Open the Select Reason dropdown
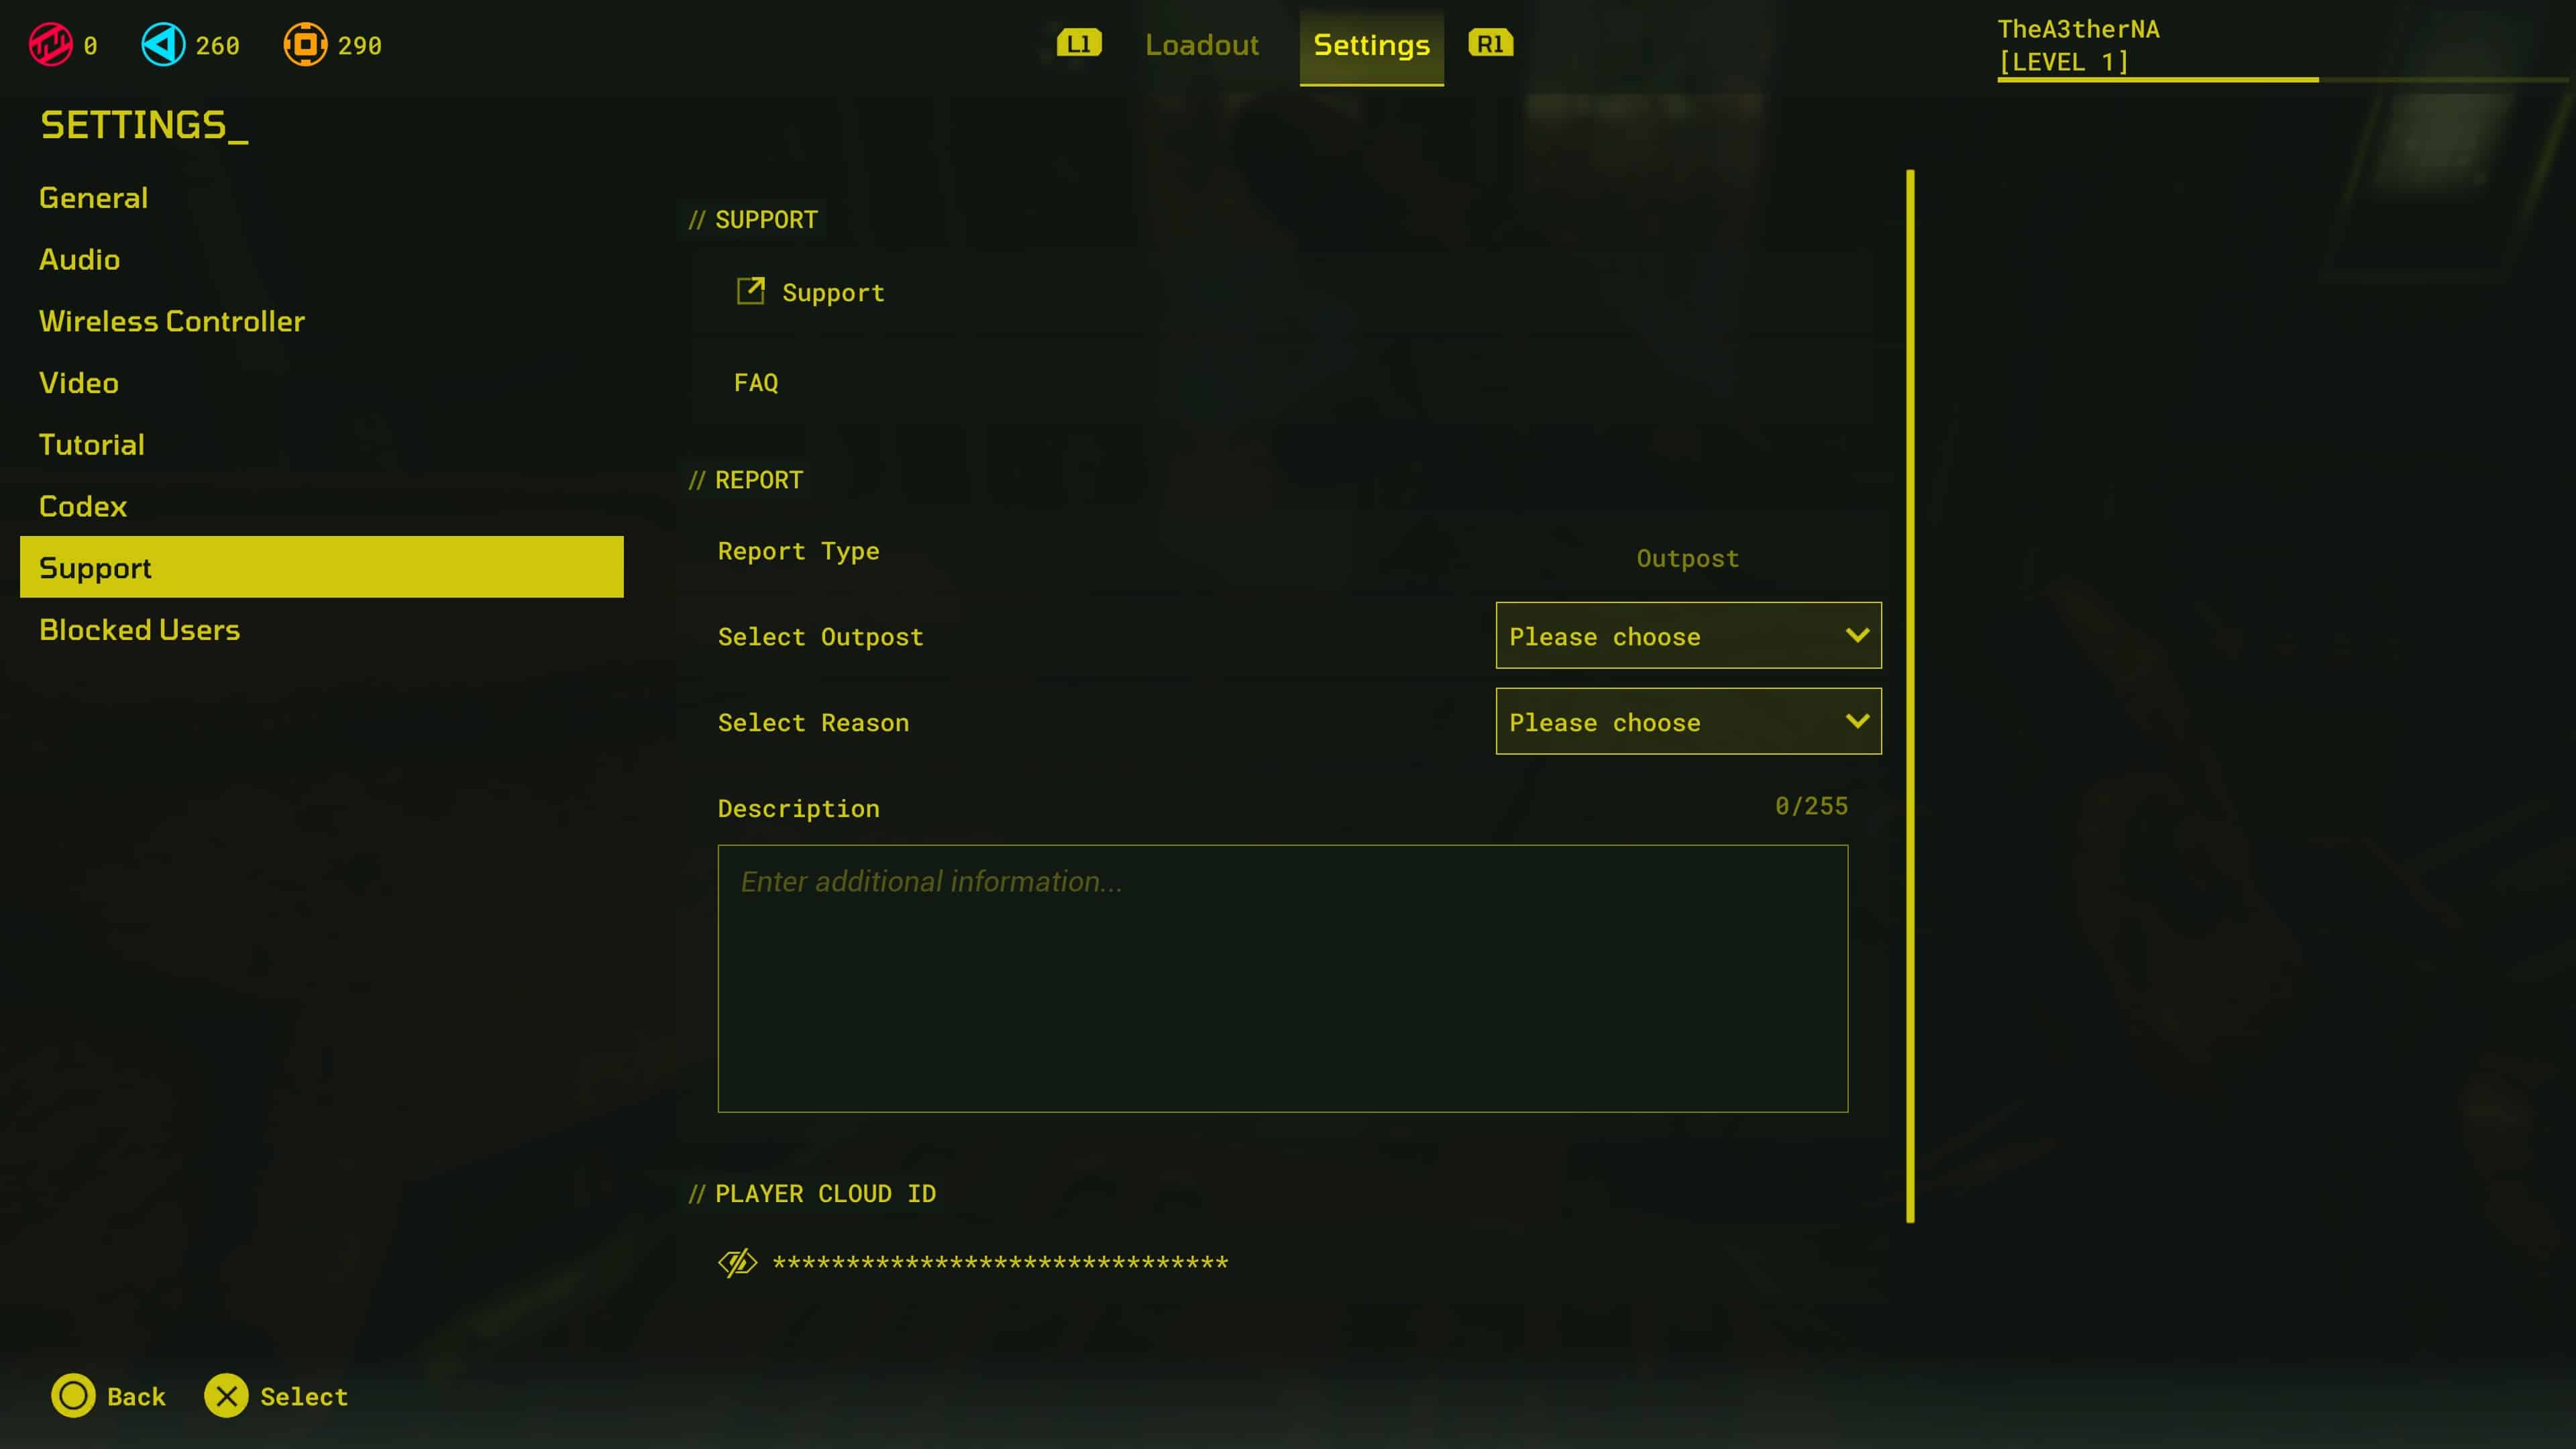This screenshot has width=2576, height=1449. click(x=1688, y=722)
